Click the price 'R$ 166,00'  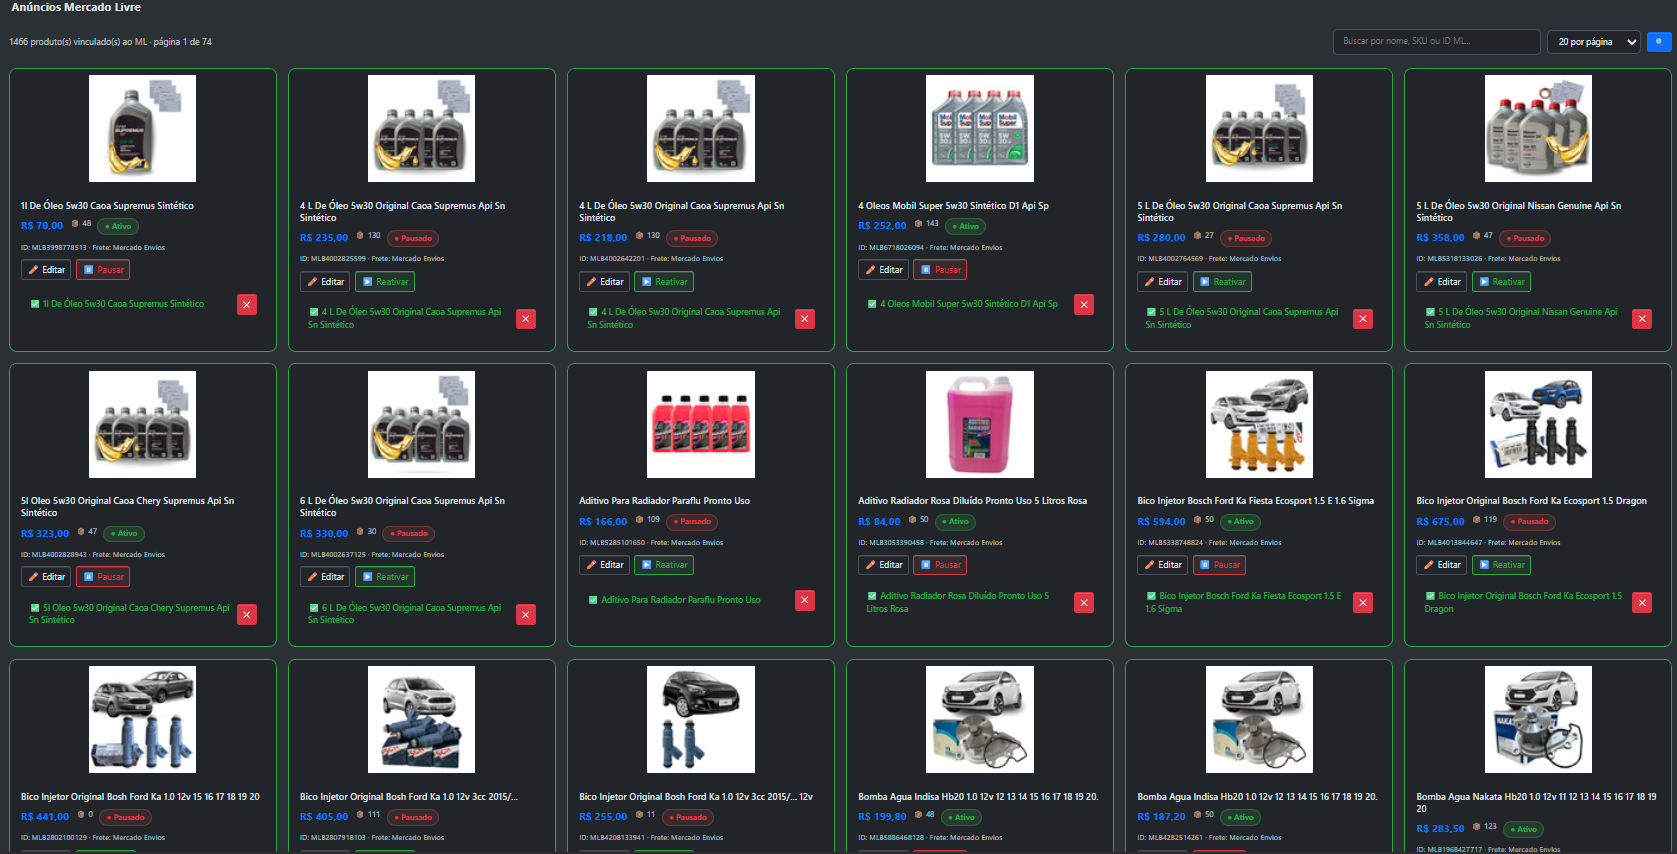click(603, 522)
